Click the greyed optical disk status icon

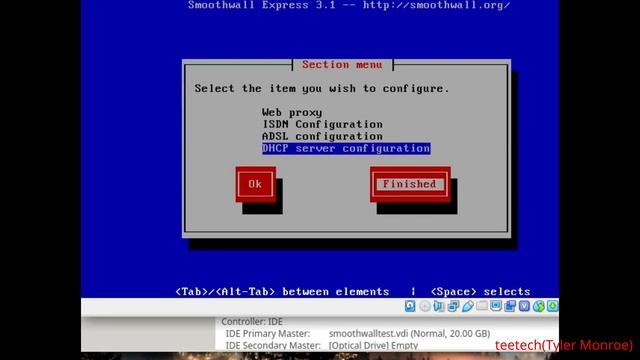pyautogui.click(x=424, y=306)
